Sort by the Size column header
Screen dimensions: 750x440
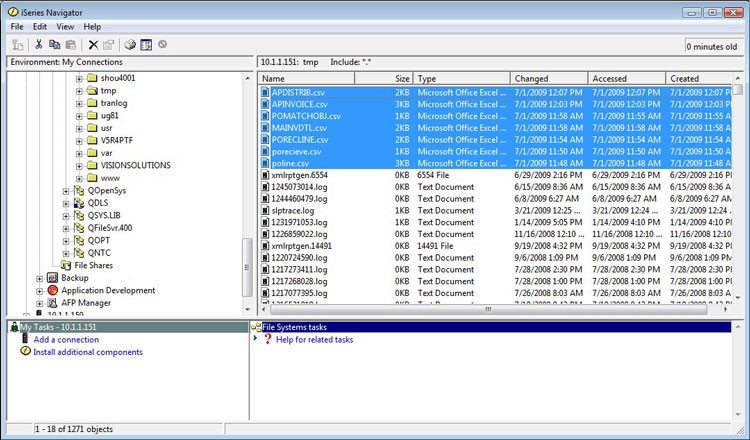[384, 78]
